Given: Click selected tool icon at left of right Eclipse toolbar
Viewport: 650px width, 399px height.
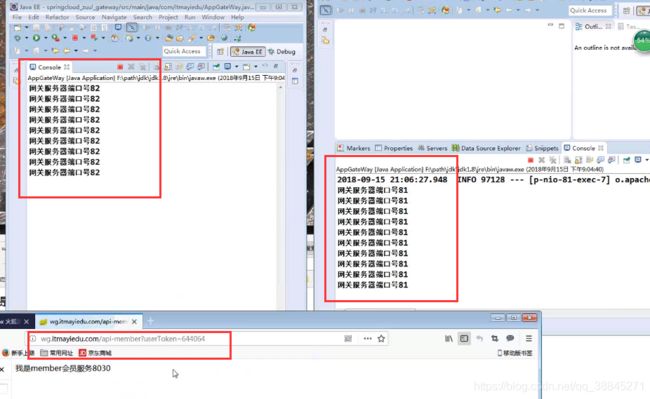Looking at the screenshot, I should click(326, 10).
